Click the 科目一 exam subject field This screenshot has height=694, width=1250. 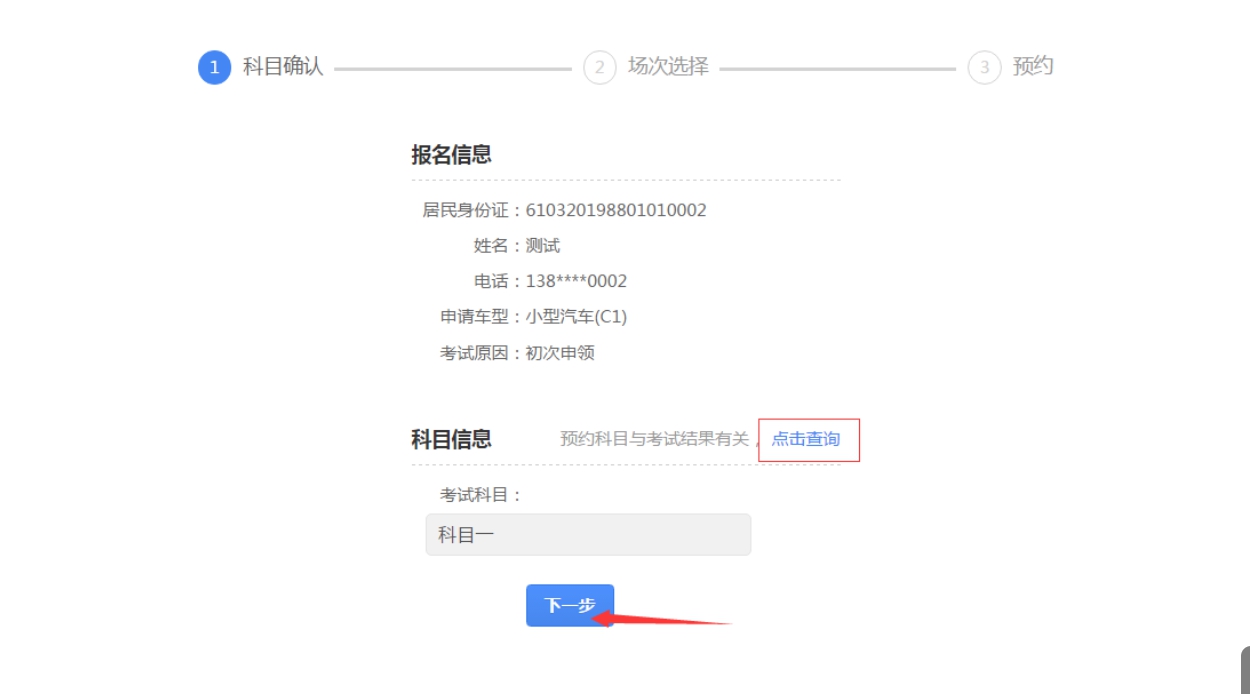[x=588, y=535]
